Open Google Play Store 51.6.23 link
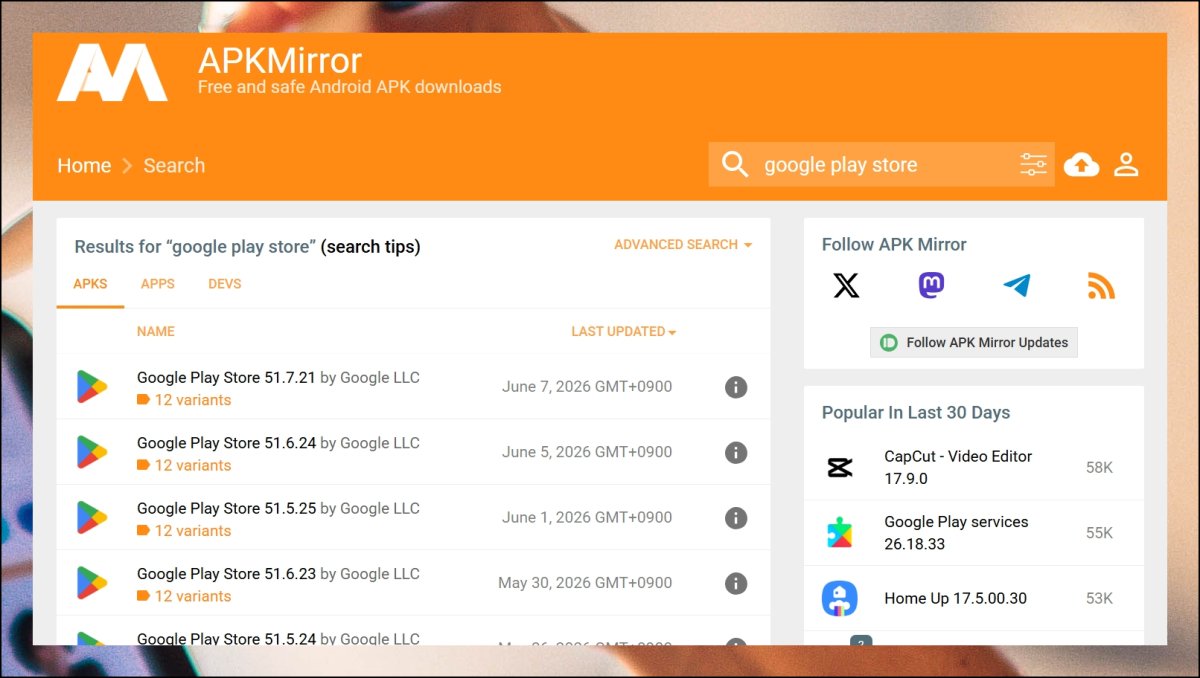 [x=226, y=574]
